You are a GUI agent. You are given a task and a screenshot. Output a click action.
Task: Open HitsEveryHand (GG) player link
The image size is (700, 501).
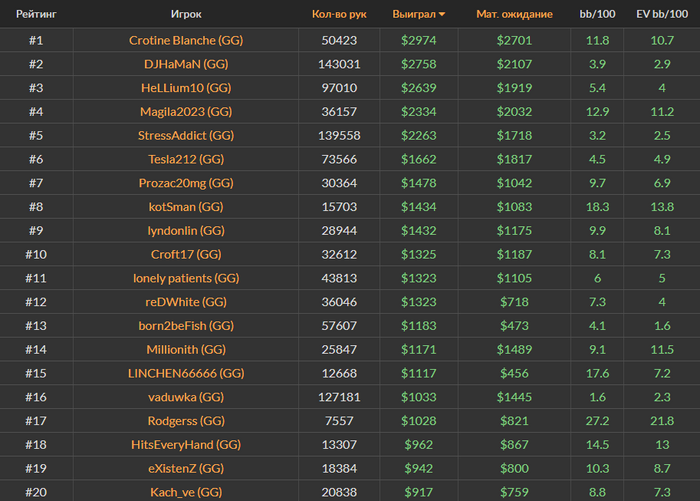(186, 444)
